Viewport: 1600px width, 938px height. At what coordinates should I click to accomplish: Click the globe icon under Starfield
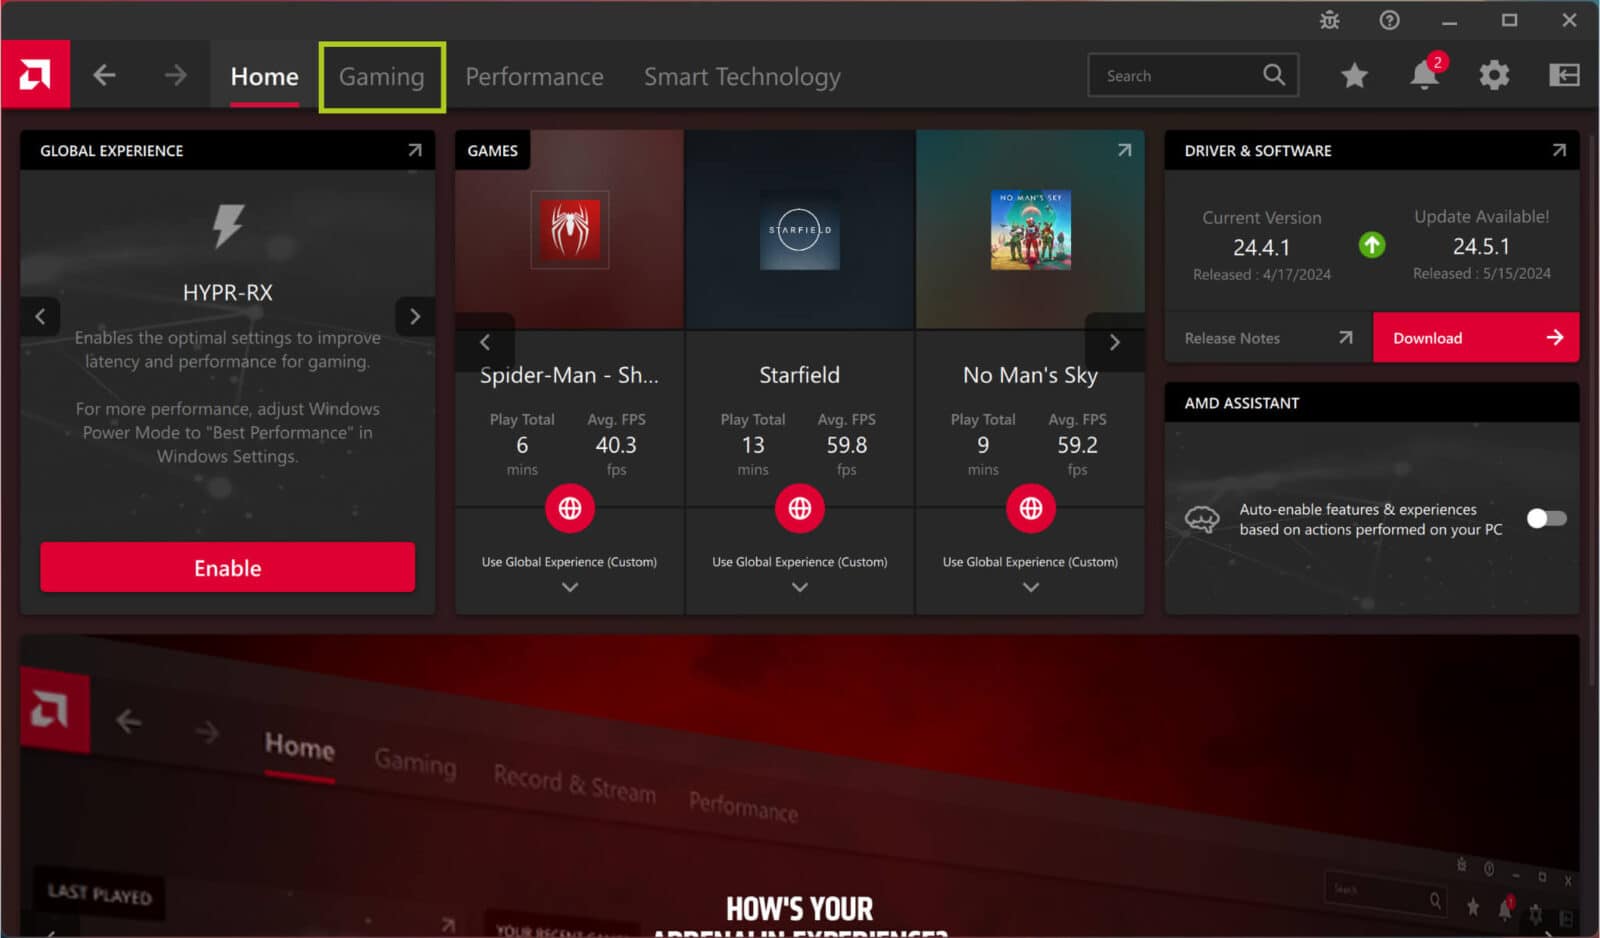click(x=799, y=508)
